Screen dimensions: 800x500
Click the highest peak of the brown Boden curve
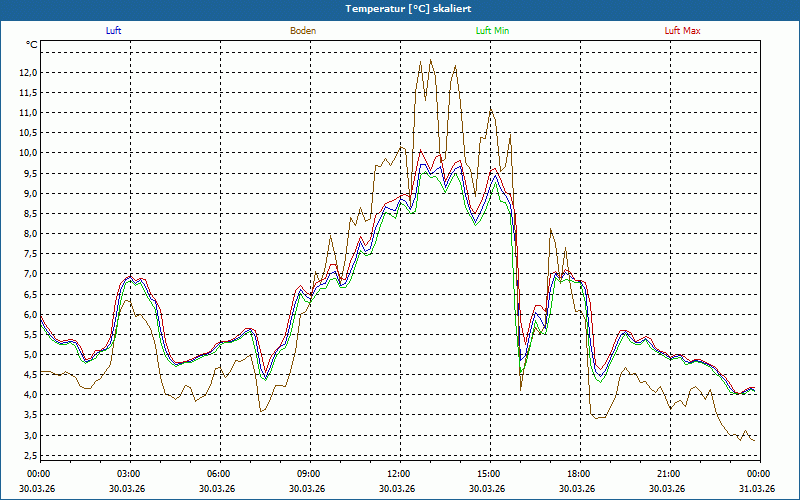[431, 60]
